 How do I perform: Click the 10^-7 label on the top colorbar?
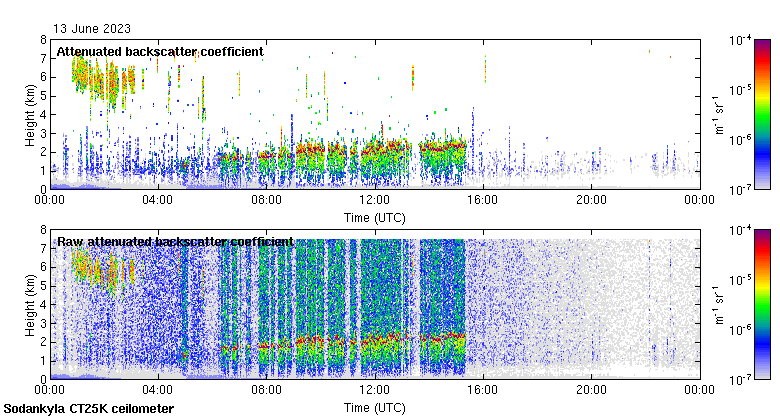[x=740, y=189]
